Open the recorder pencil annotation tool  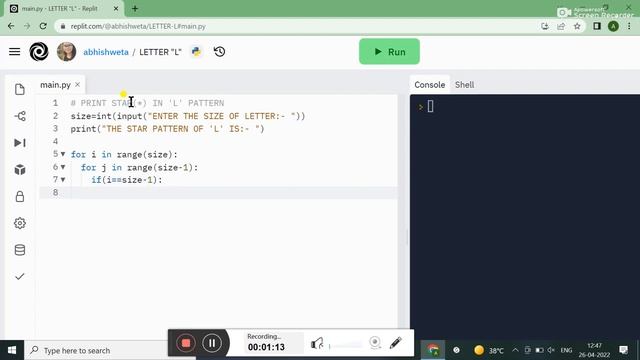[395, 343]
